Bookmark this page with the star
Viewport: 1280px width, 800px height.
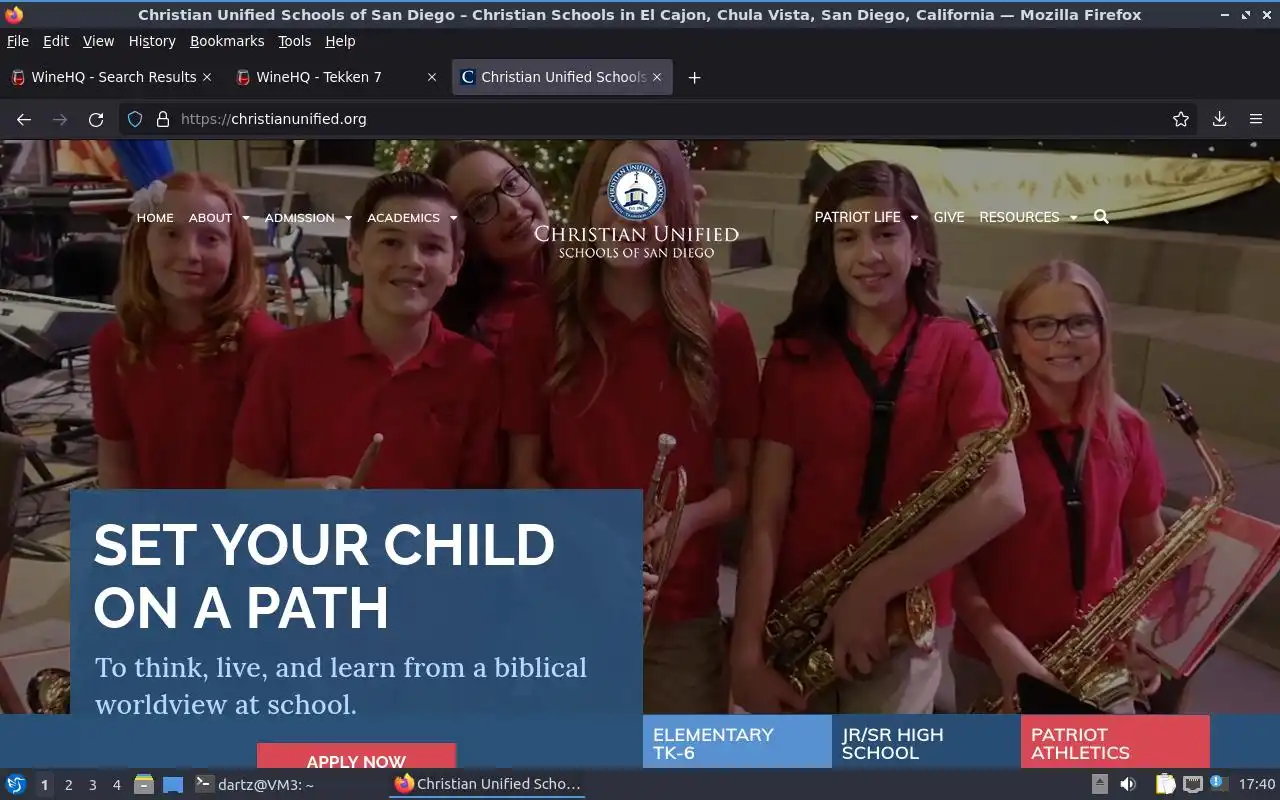point(1181,119)
